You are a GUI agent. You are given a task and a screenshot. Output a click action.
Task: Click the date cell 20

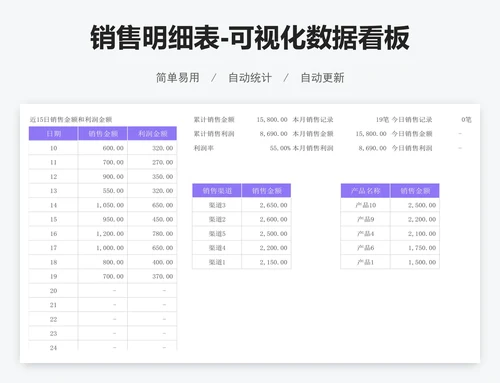53,291
